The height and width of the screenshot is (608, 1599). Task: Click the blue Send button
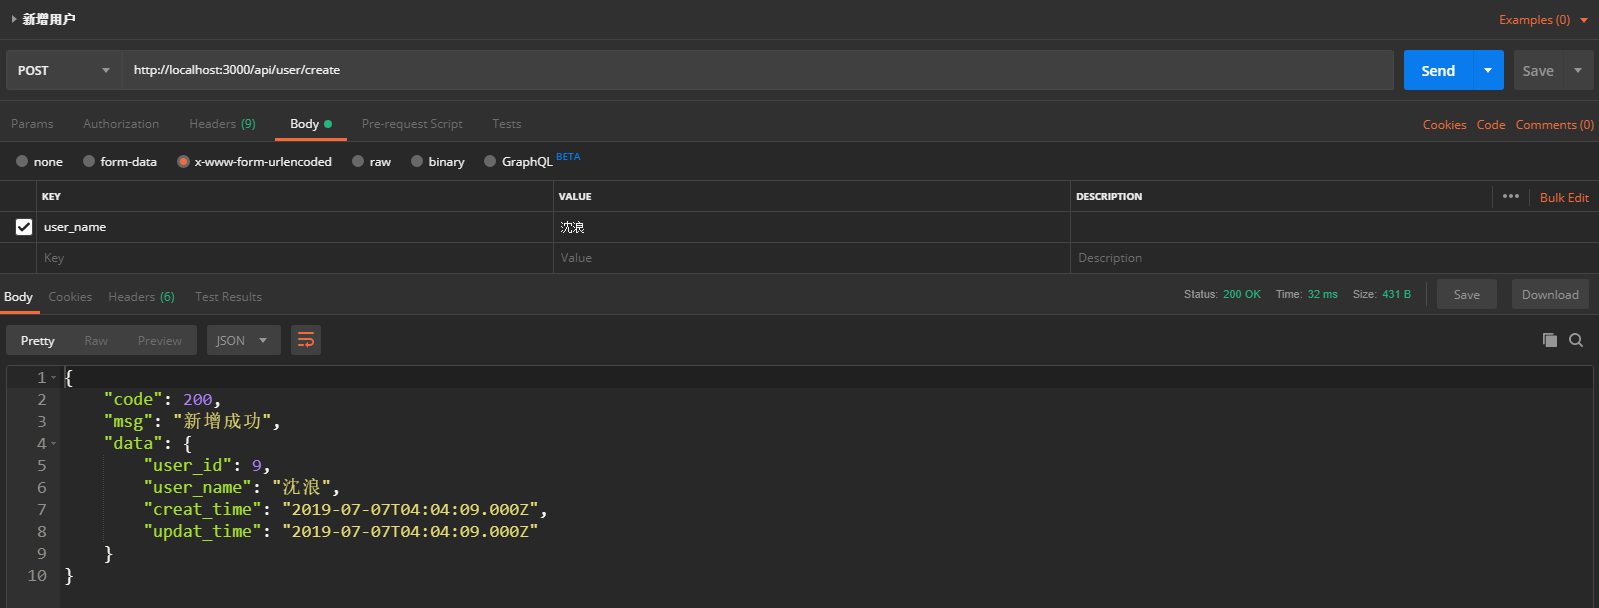(x=1438, y=70)
